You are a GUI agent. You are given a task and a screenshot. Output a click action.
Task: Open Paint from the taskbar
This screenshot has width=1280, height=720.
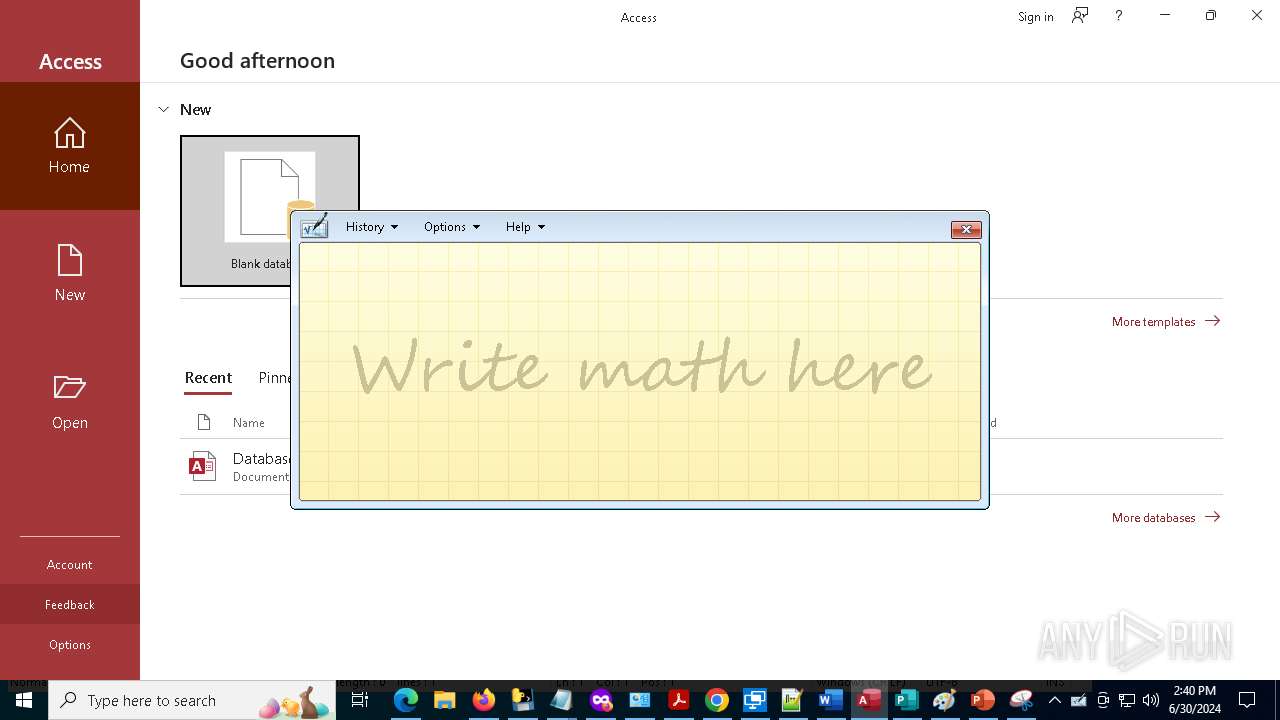[944, 700]
